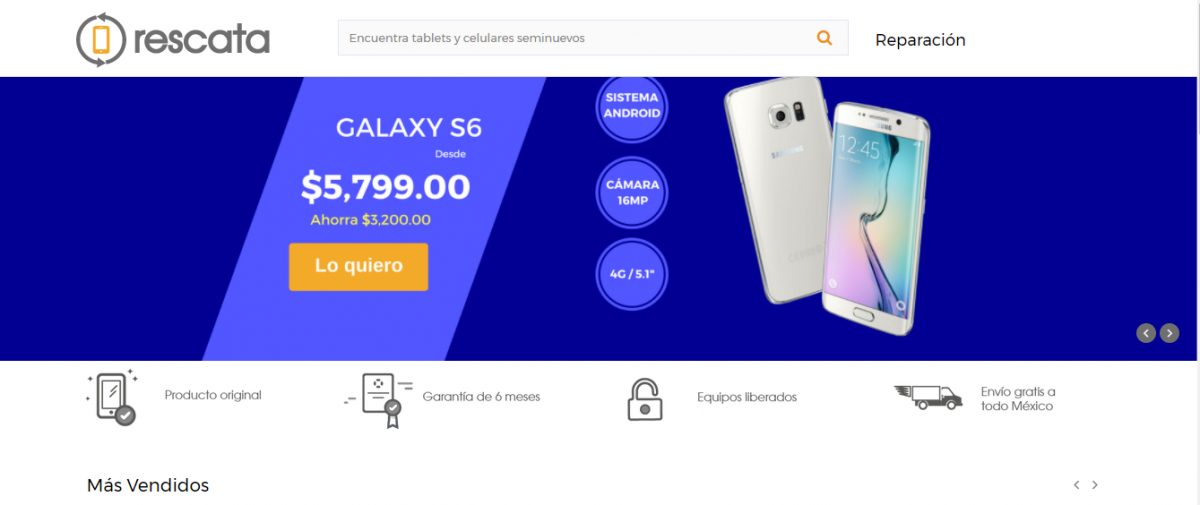Go to previous banner slide arrow
The width and height of the screenshot is (1200, 505).
pyautogui.click(x=1146, y=333)
